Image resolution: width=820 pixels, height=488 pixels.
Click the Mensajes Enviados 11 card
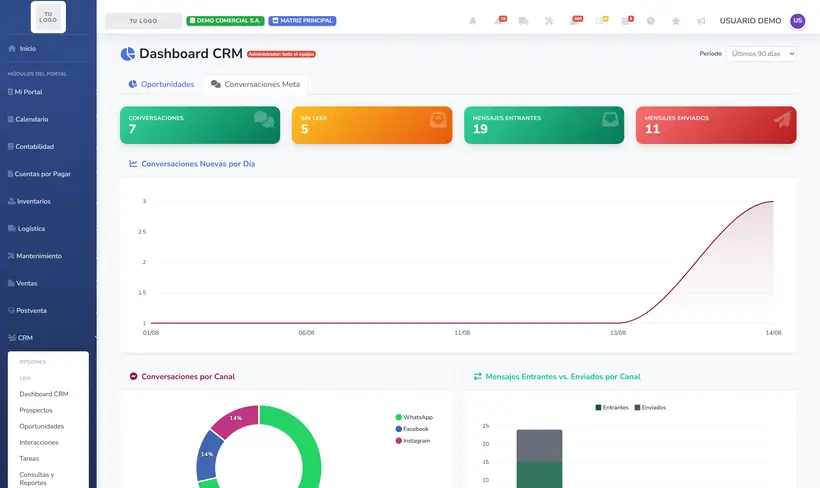coord(716,125)
